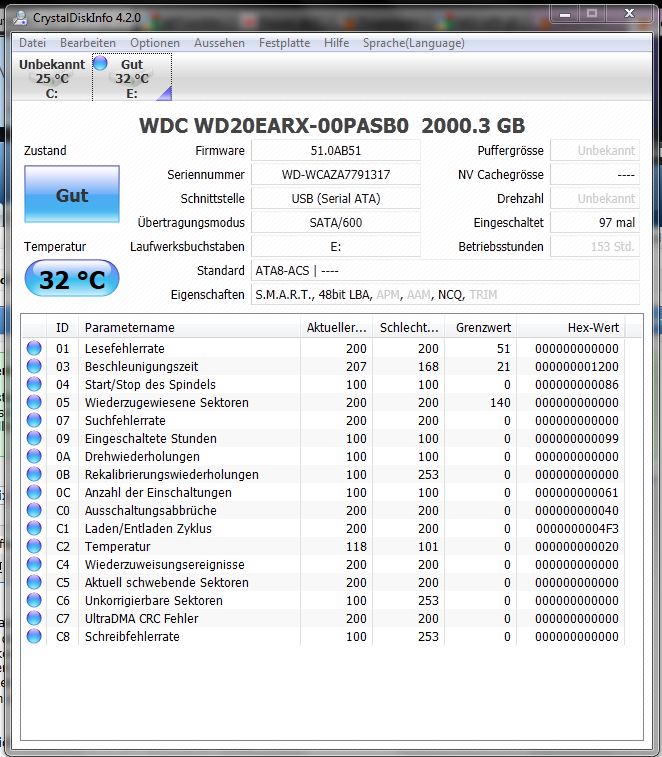Click status orb for Schreibfehlerrate row
The image size is (662, 757).
(34, 636)
